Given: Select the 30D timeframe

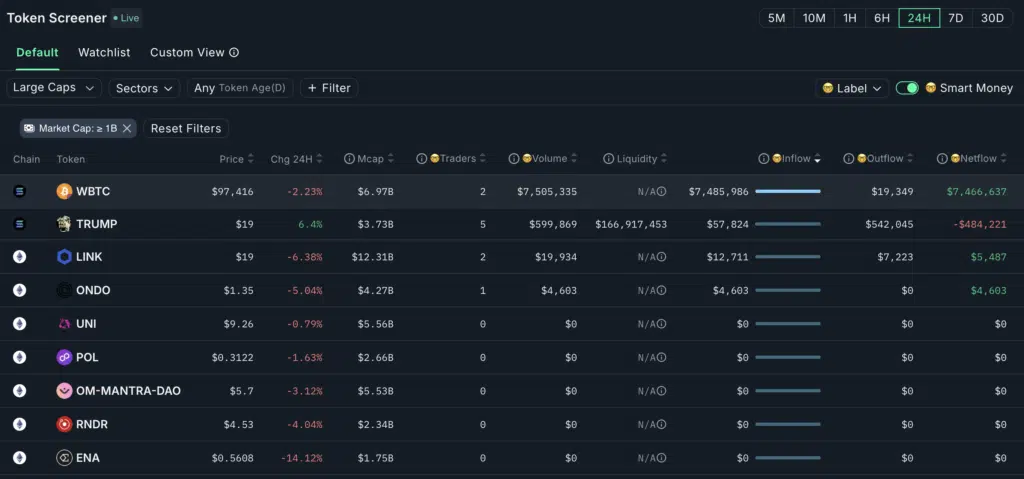Looking at the screenshot, I should click(993, 18).
